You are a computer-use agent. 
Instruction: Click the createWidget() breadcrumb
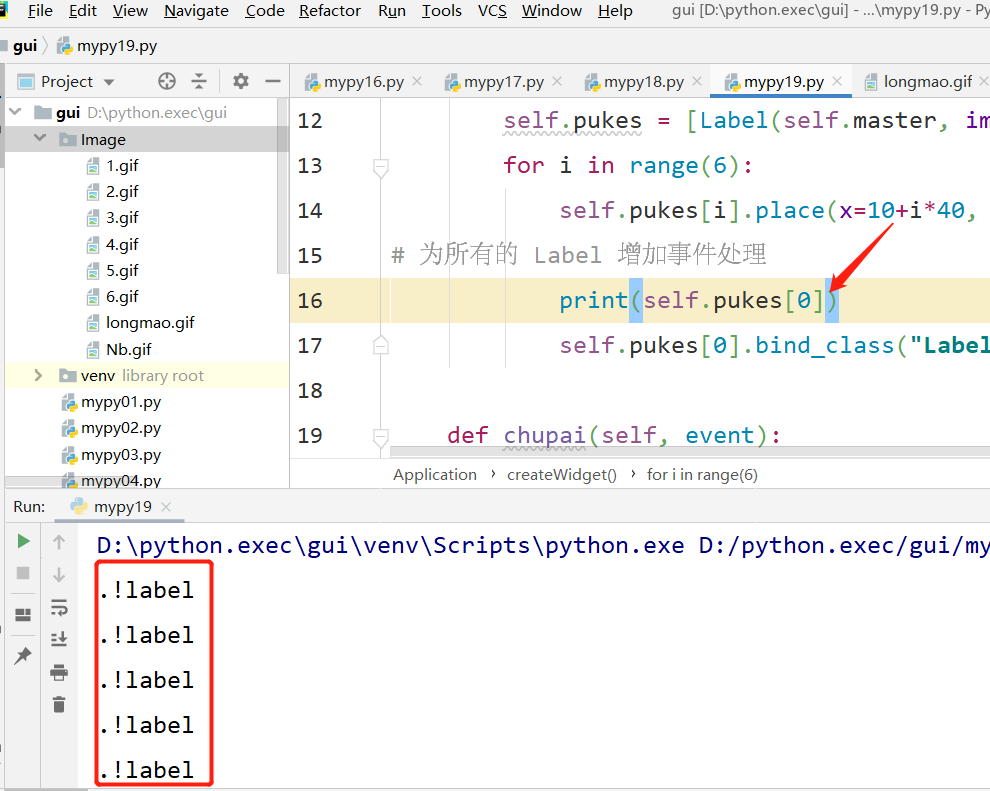562,475
